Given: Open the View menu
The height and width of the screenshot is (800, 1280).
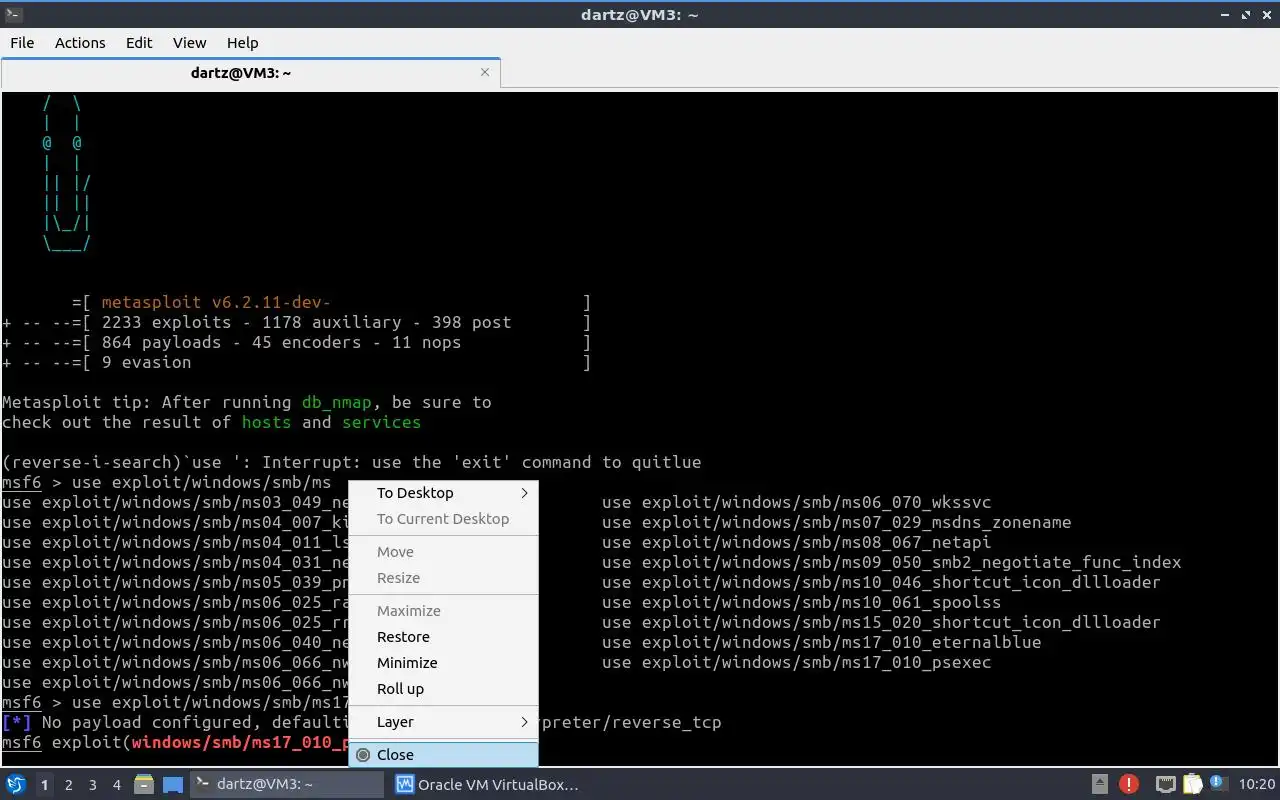Looking at the screenshot, I should [189, 42].
